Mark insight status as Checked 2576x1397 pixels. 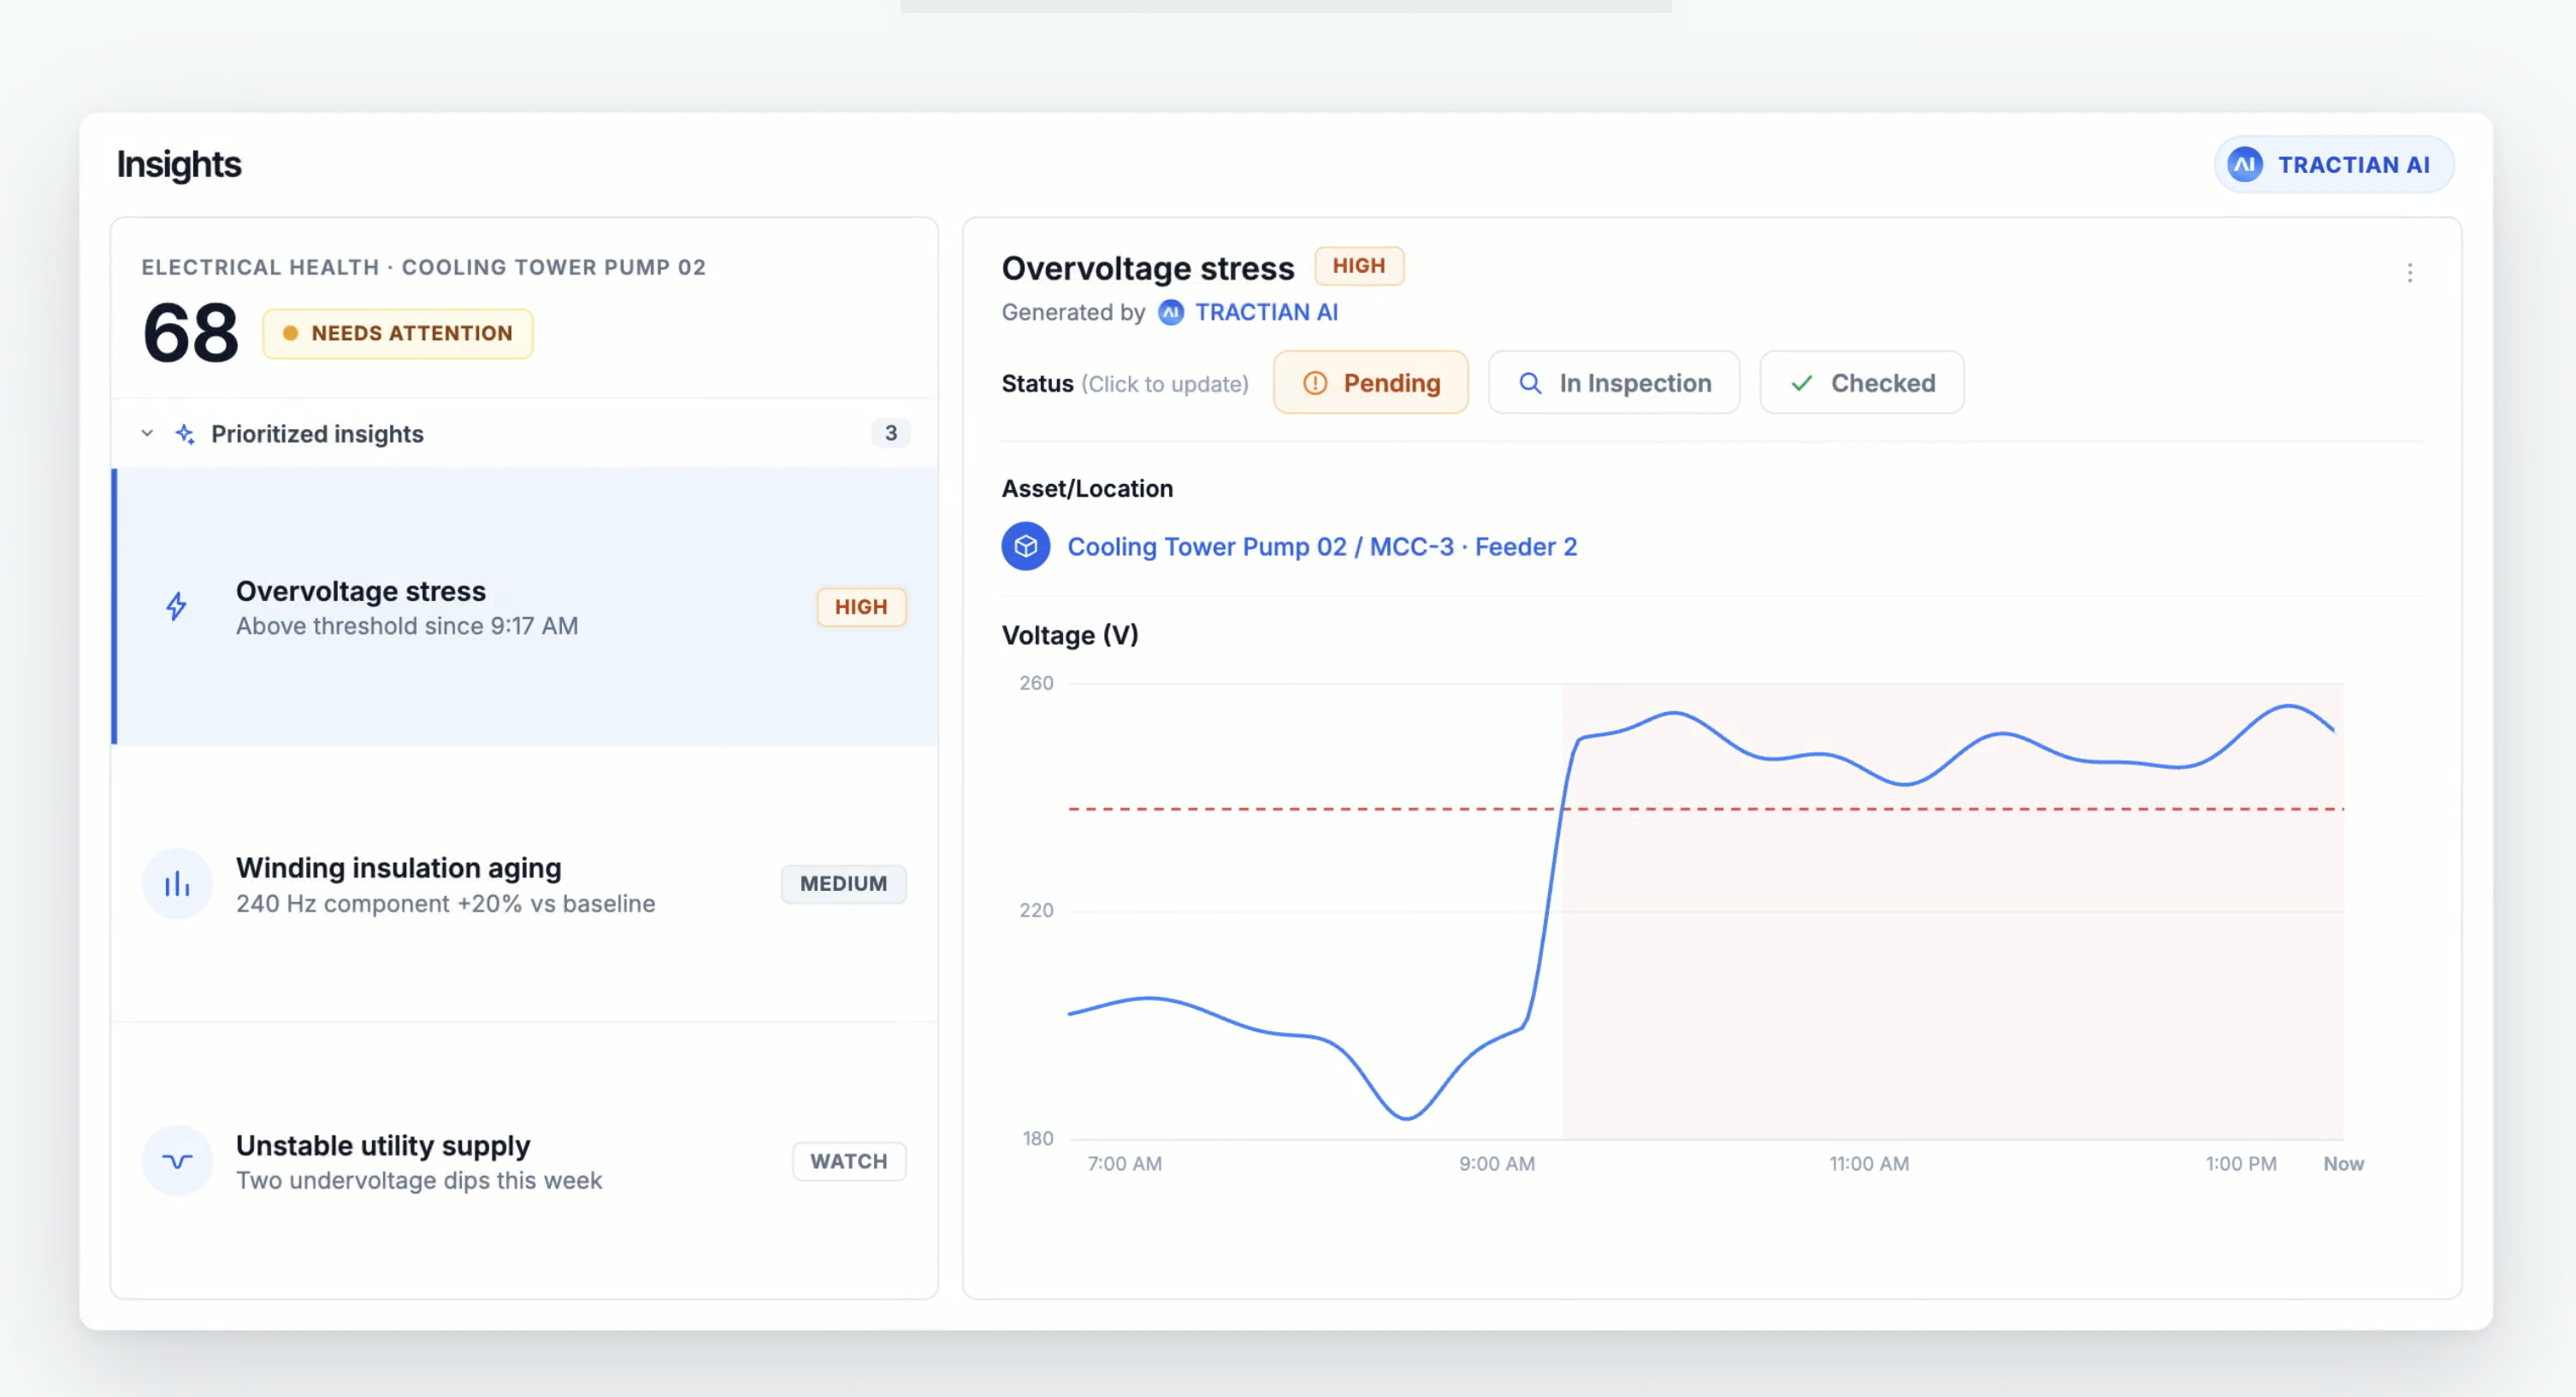click(x=1861, y=383)
